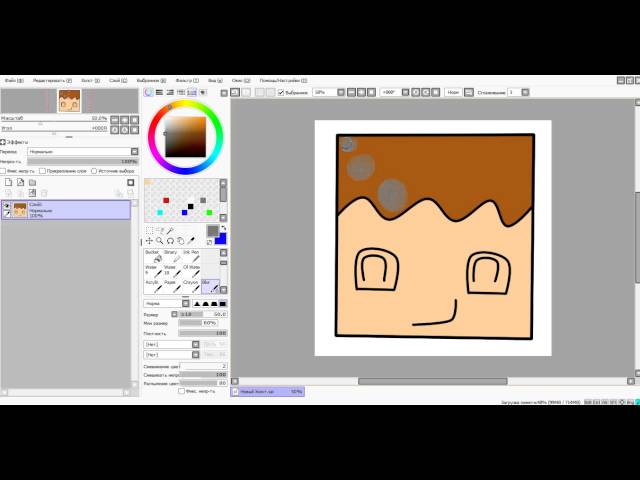Choose the Bucket brush tool
Screen dimensions: 640x480
pyautogui.click(x=154, y=256)
